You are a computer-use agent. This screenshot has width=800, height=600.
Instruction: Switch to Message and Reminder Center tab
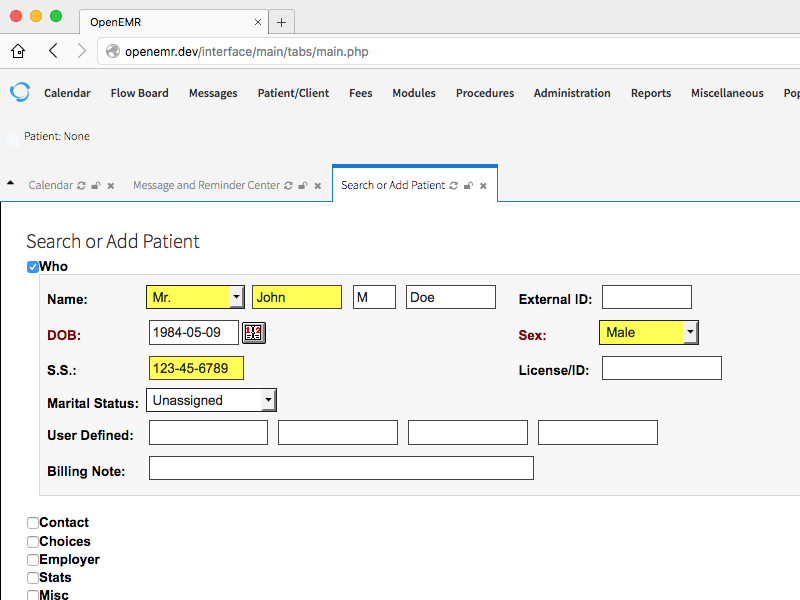pyautogui.click(x=206, y=186)
